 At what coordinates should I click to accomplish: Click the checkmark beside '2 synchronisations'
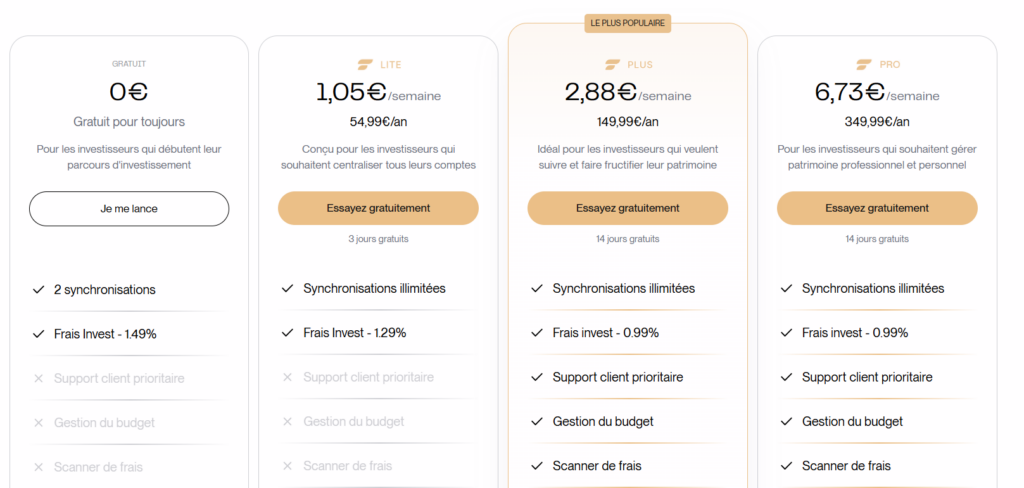click(38, 290)
